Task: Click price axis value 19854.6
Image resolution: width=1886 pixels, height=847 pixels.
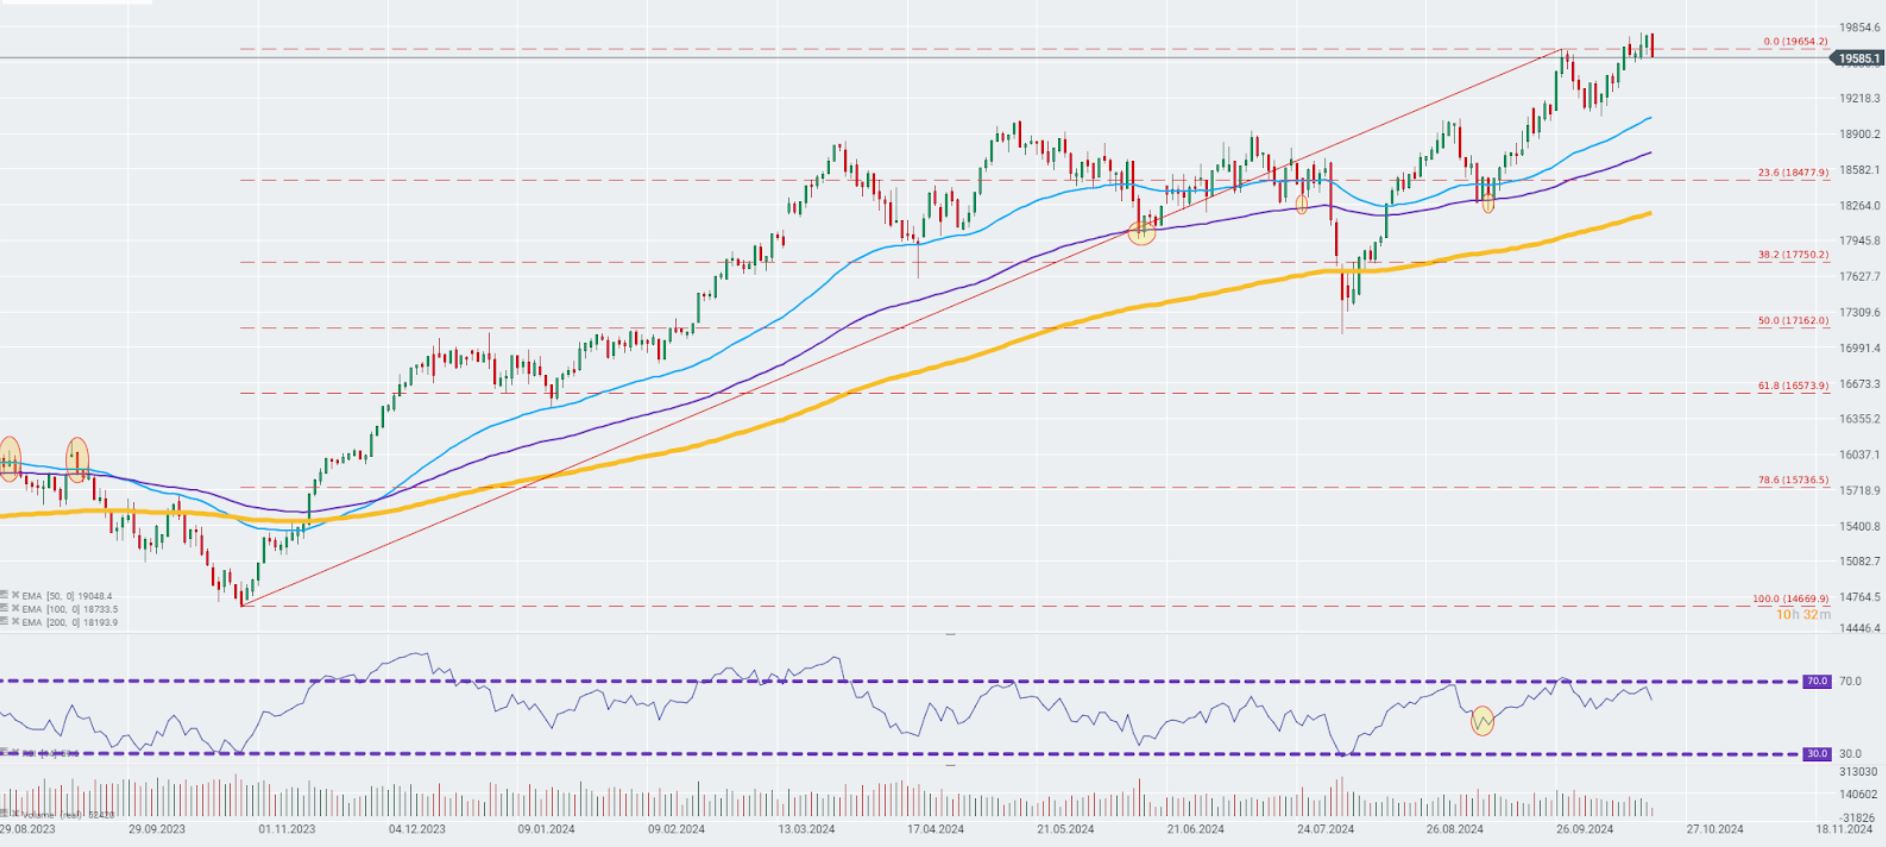Action: 1859,28
